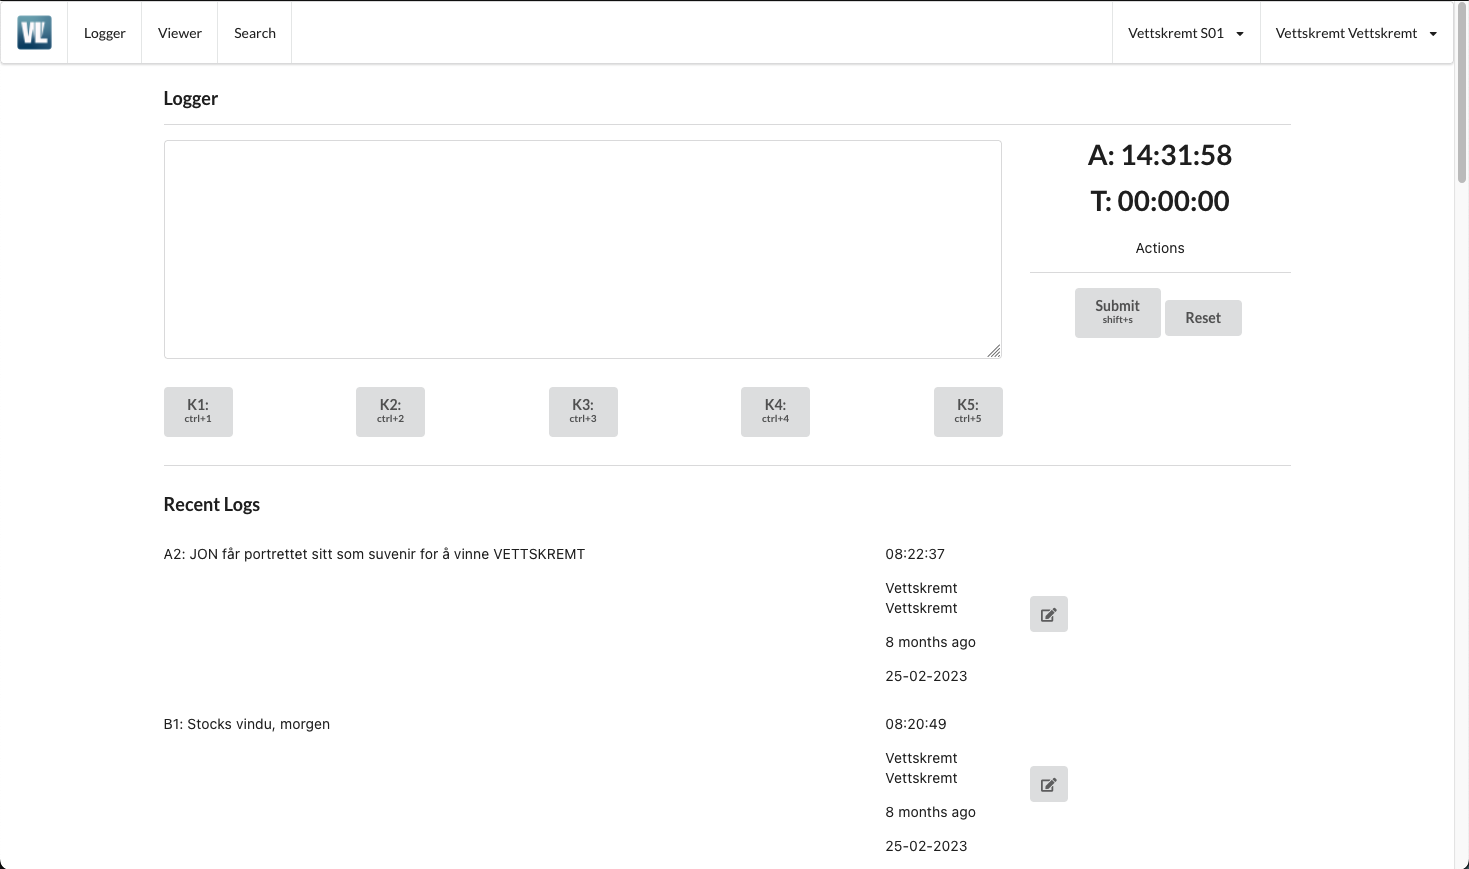Click the 25-02-2023 date under 08:22:37

click(926, 676)
